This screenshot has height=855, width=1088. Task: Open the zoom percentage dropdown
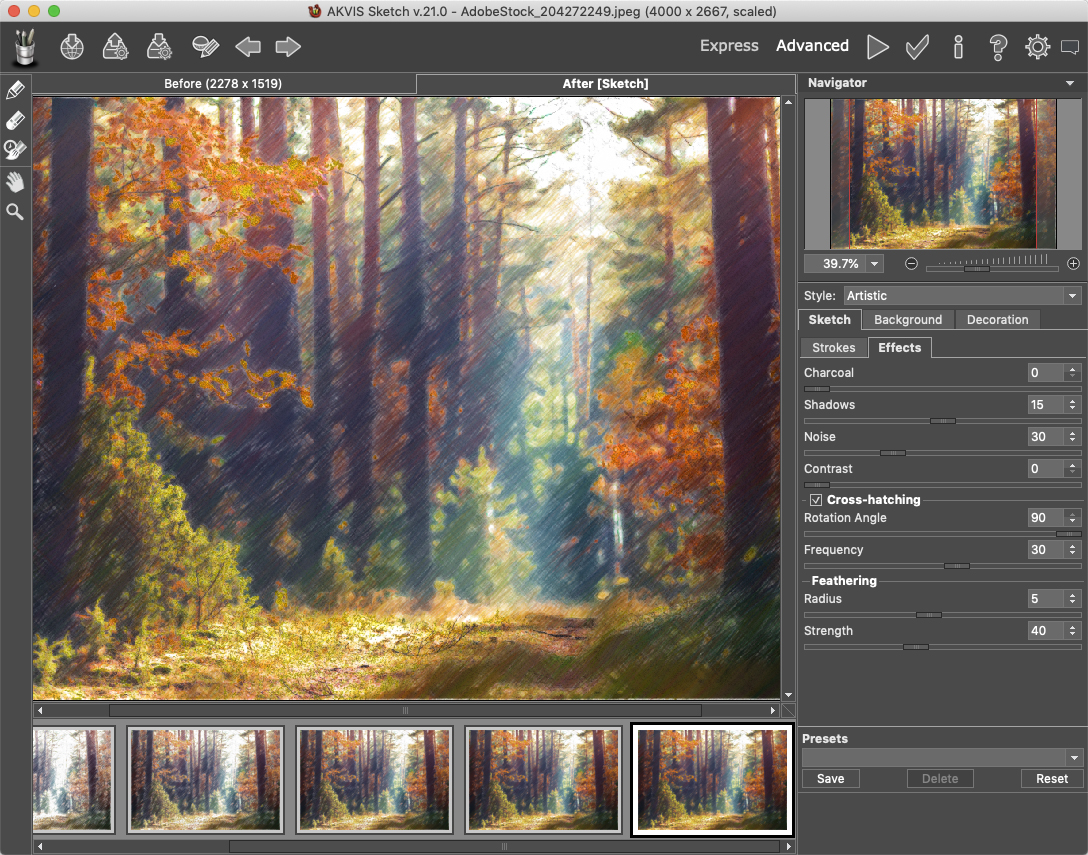click(x=875, y=264)
